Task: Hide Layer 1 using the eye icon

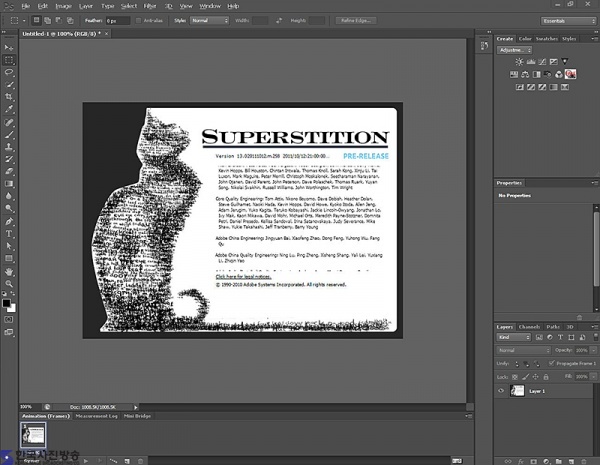Action: pyautogui.click(x=501, y=391)
